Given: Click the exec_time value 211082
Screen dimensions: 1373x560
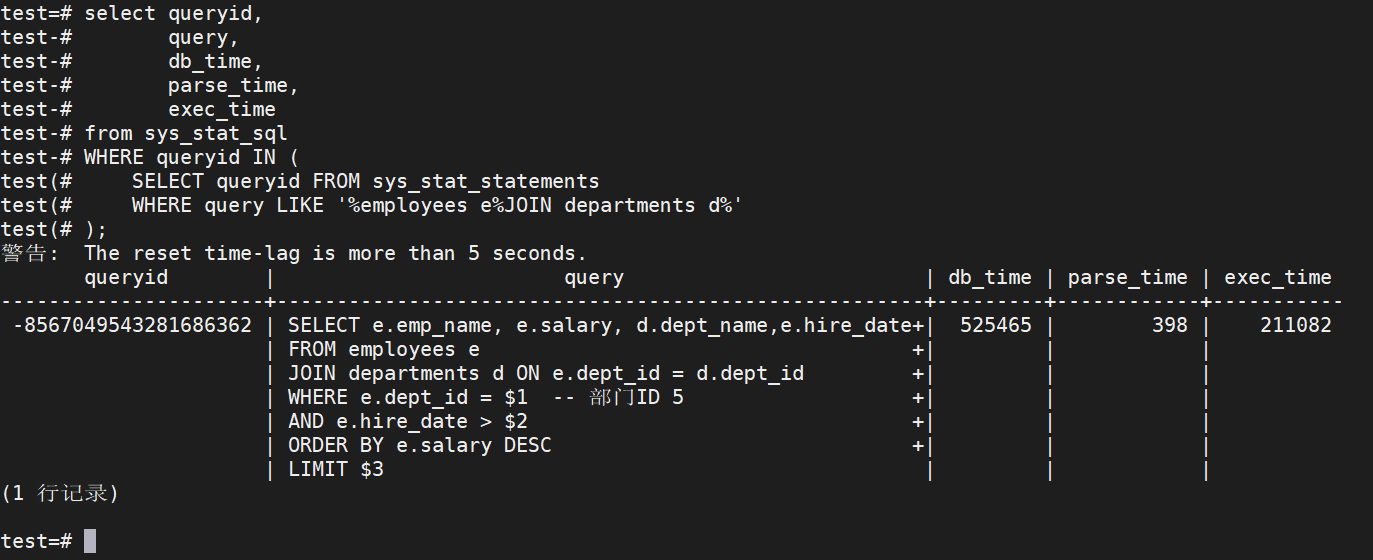Looking at the screenshot, I should click(x=1295, y=325).
